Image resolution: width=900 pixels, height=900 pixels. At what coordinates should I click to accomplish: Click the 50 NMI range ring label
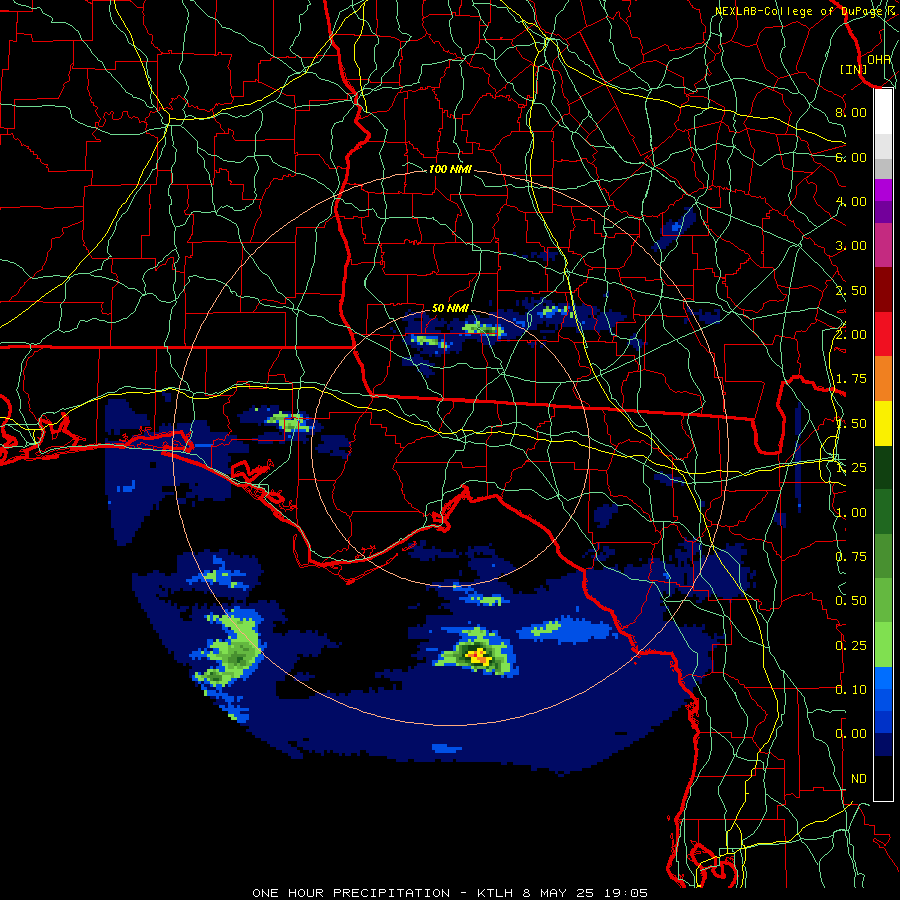coord(450,308)
